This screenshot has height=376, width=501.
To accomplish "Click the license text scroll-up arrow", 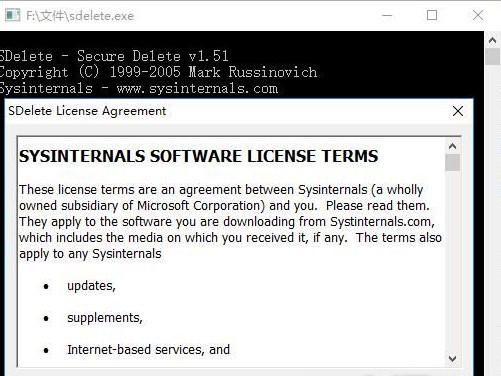I will [452, 146].
